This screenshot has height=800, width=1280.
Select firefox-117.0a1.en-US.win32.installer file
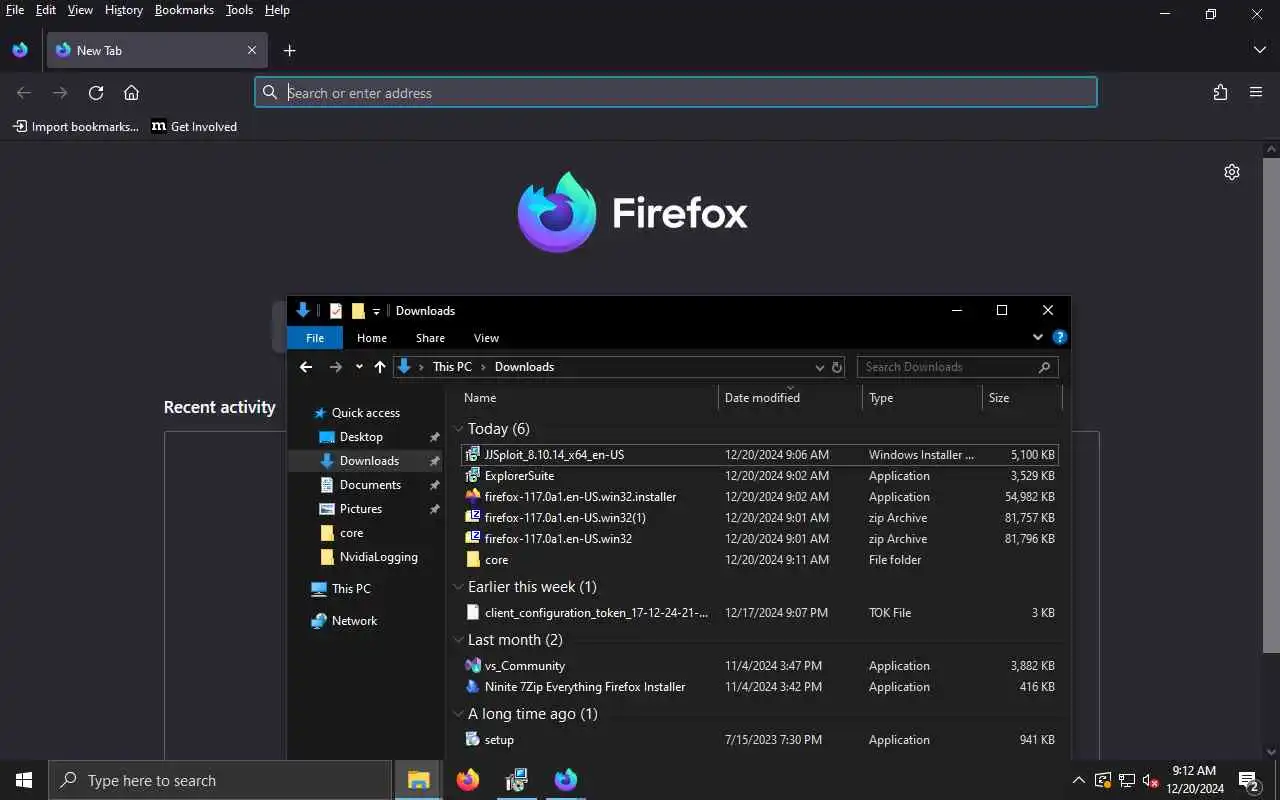coord(760,497)
